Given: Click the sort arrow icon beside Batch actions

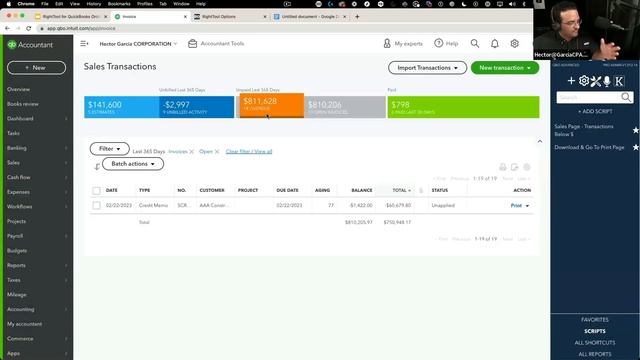Looking at the screenshot, I should click(97, 167).
